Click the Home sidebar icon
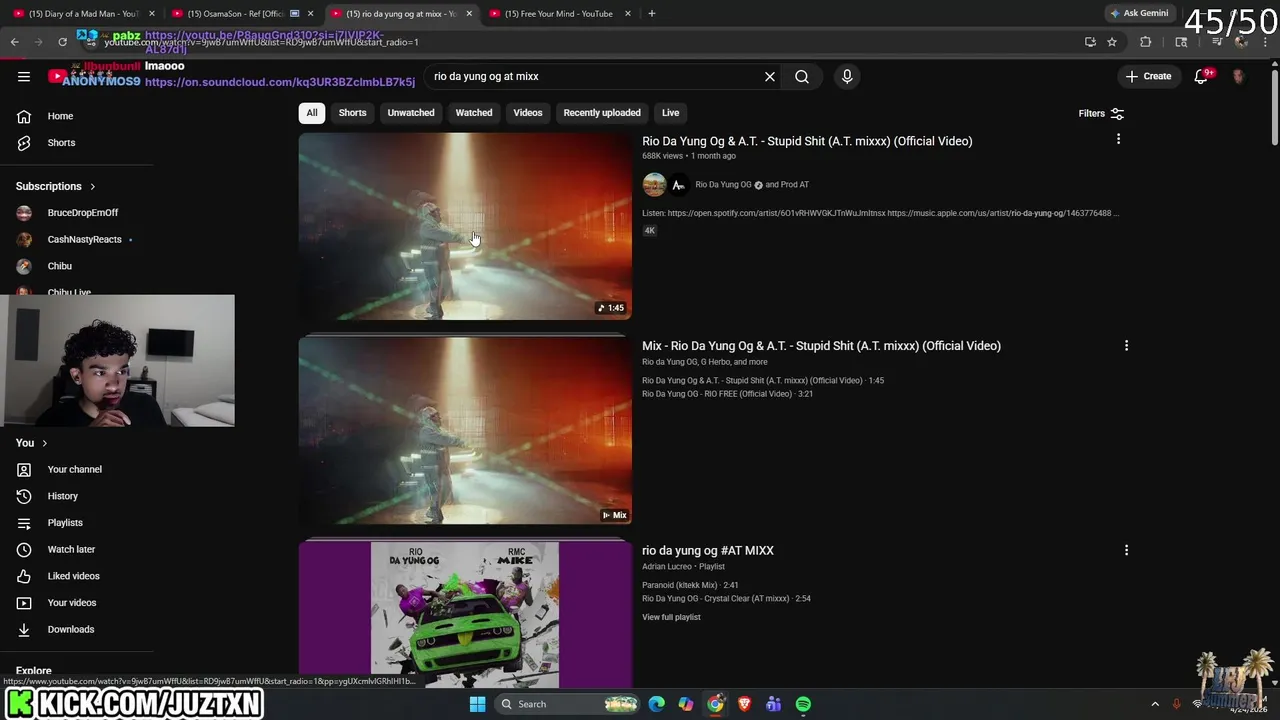1280x720 pixels. click(24, 116)
